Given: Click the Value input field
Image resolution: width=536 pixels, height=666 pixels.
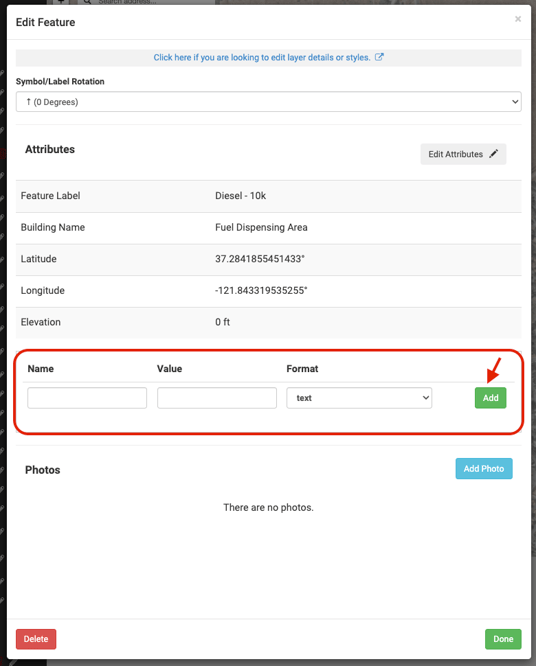Looking at the screenshot, I should coord(217,398).
